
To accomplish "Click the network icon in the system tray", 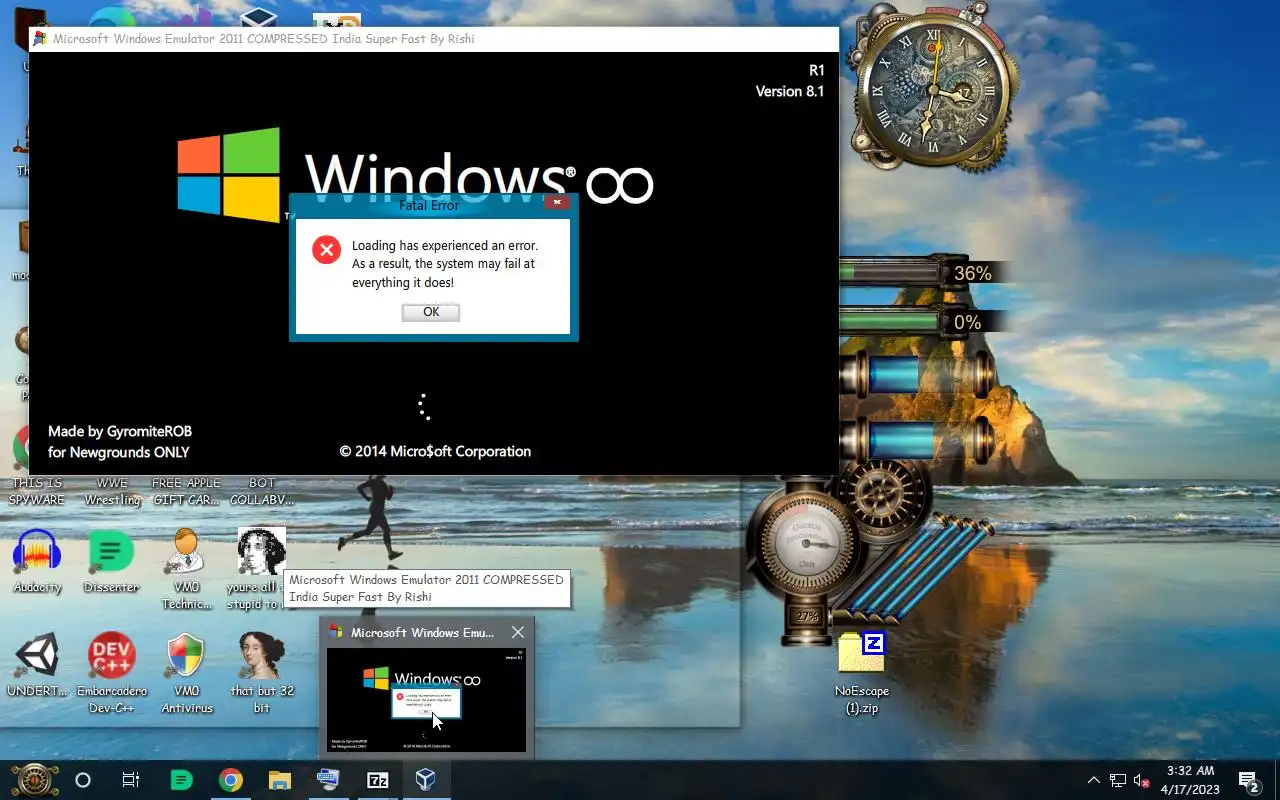I will click(x=1118, y=780).
